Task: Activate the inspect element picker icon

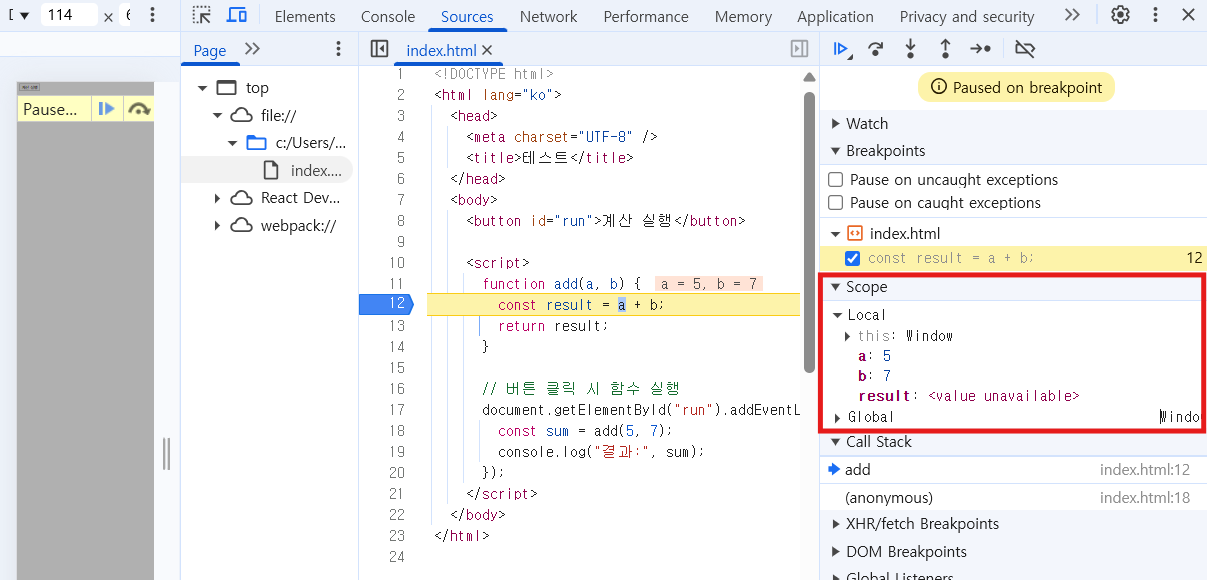Action: (x=202, y=16)
